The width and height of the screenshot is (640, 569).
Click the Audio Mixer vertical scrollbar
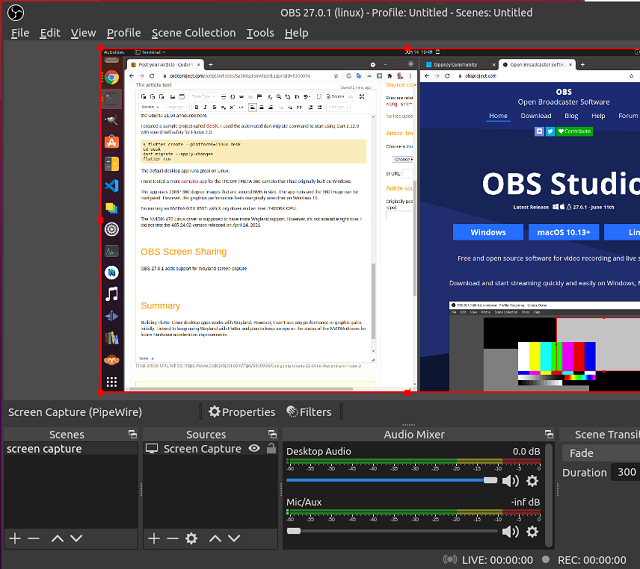(x=549, y=495)
